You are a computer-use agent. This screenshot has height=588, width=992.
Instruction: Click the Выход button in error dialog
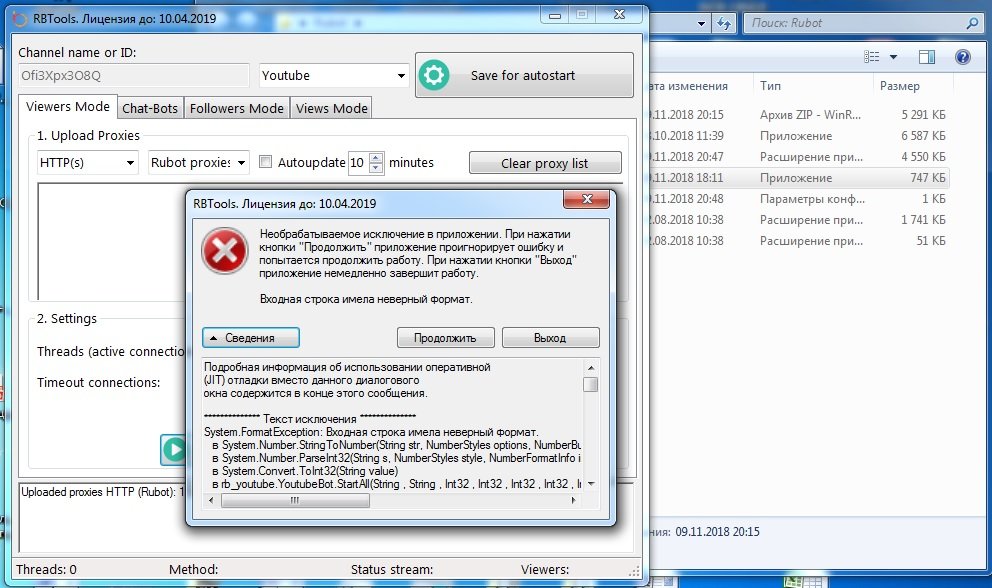click(550, 338)
